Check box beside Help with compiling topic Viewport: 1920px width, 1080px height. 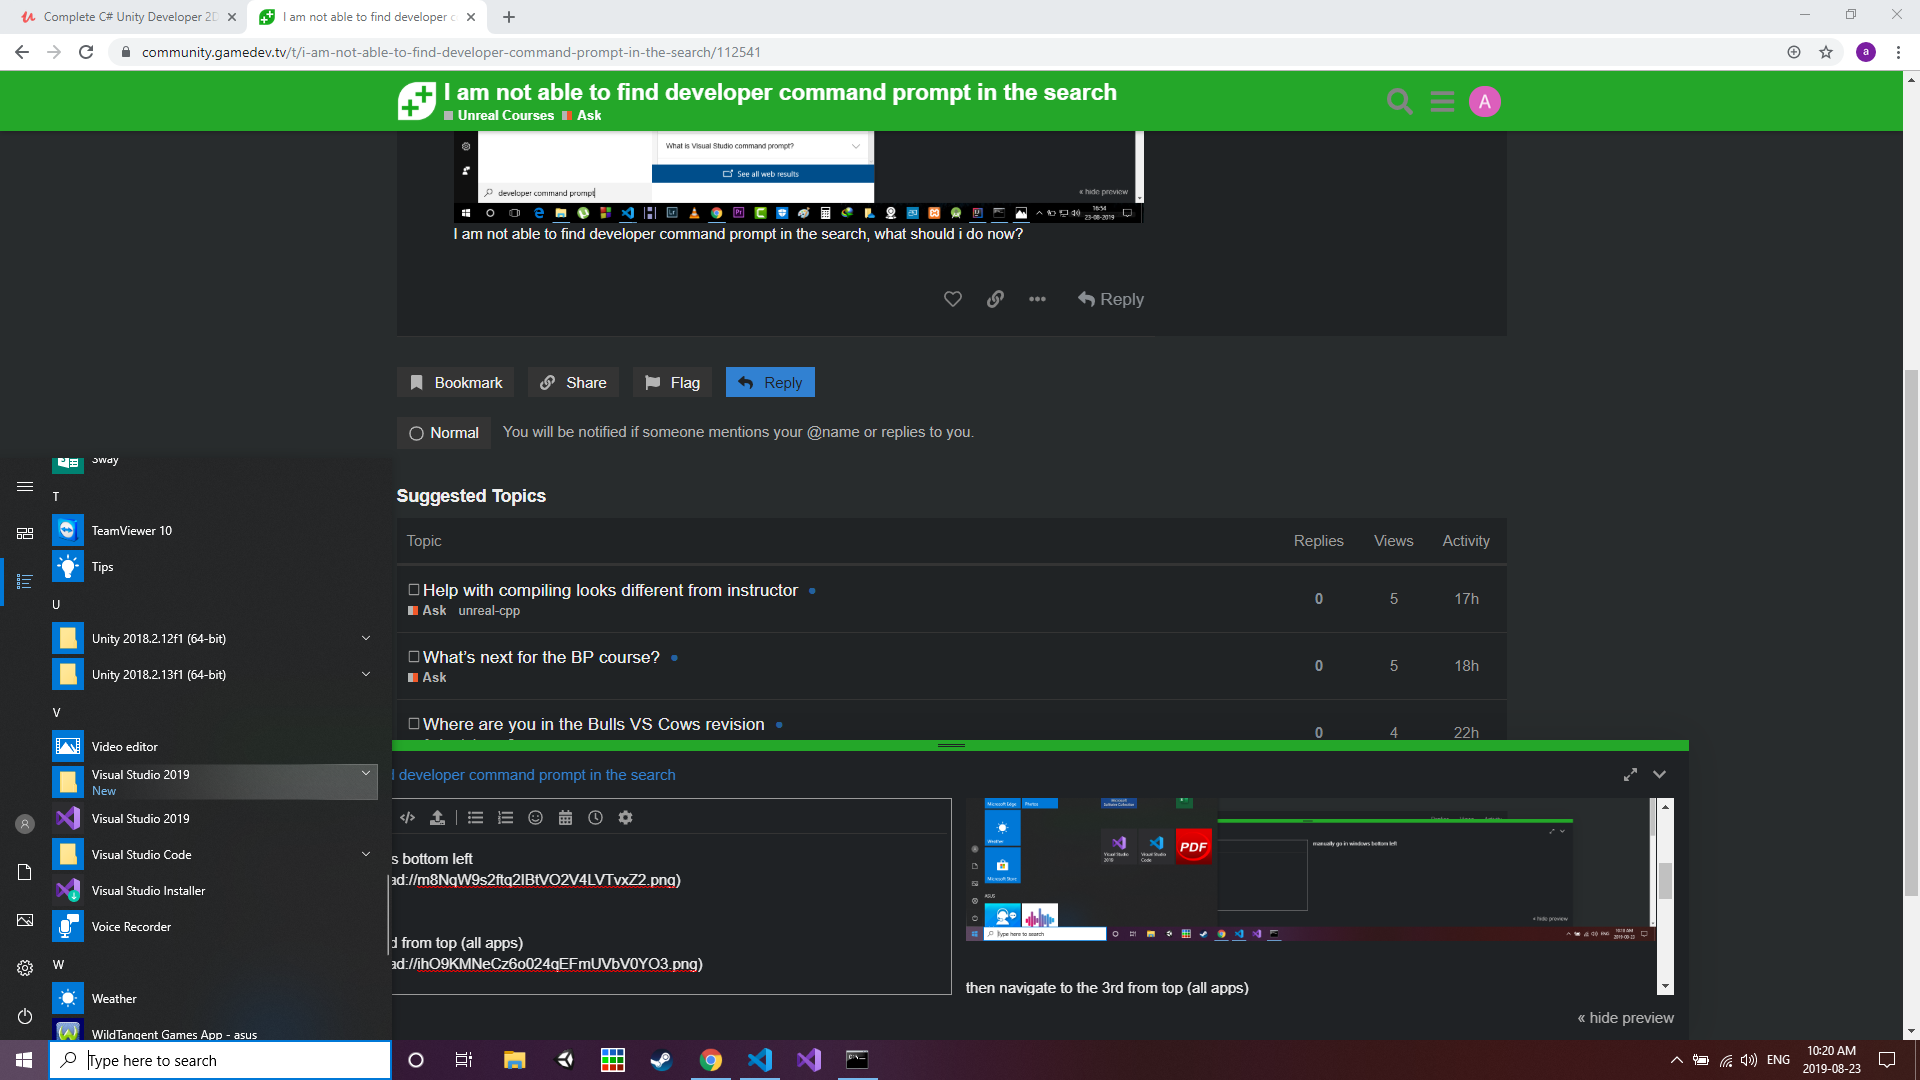[x=413, y=590]
